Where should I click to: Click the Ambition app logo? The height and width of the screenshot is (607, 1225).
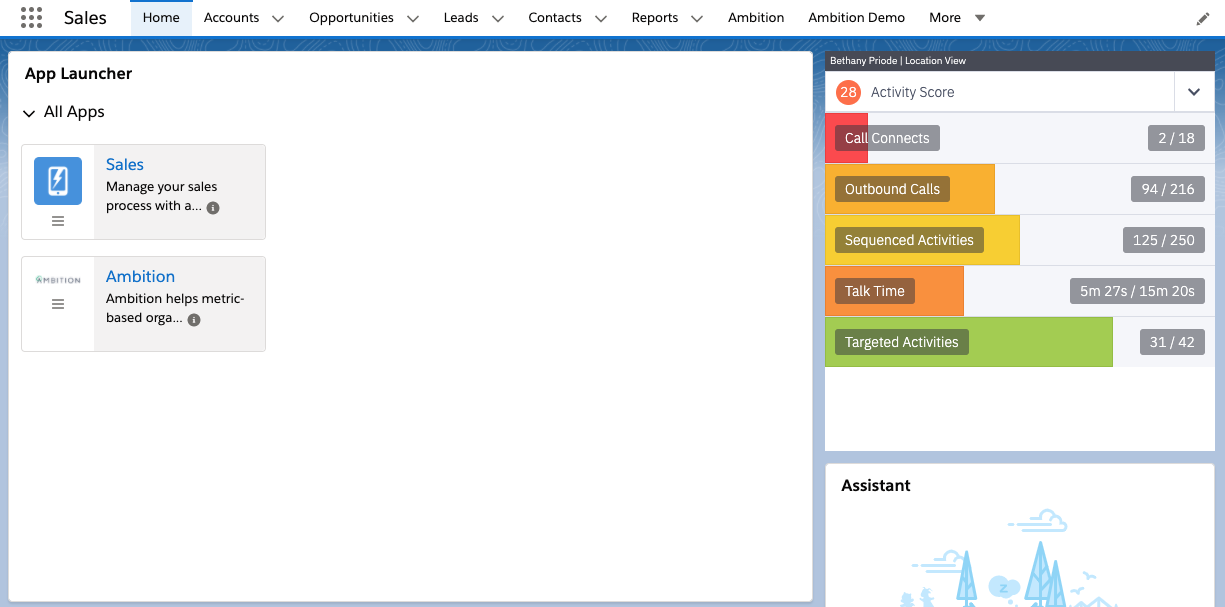57,280
